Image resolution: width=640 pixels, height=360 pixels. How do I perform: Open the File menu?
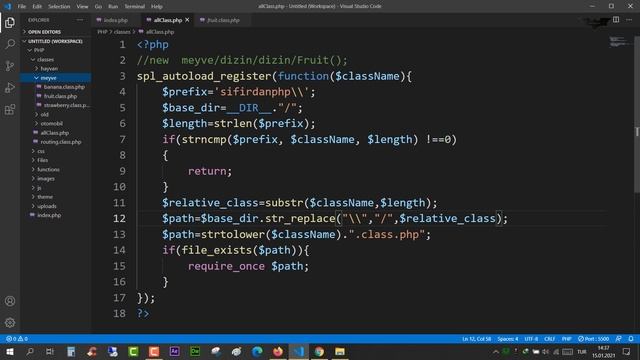tap(22, 7)
